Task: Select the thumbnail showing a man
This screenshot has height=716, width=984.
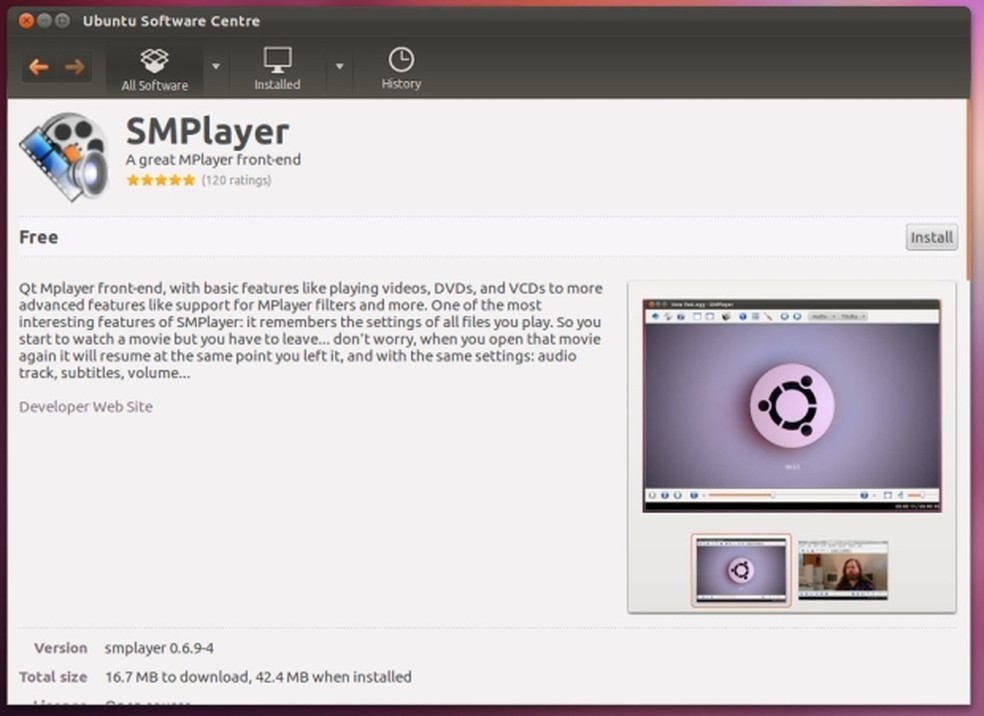Action: pyautogui.click(x=843, y=570)
